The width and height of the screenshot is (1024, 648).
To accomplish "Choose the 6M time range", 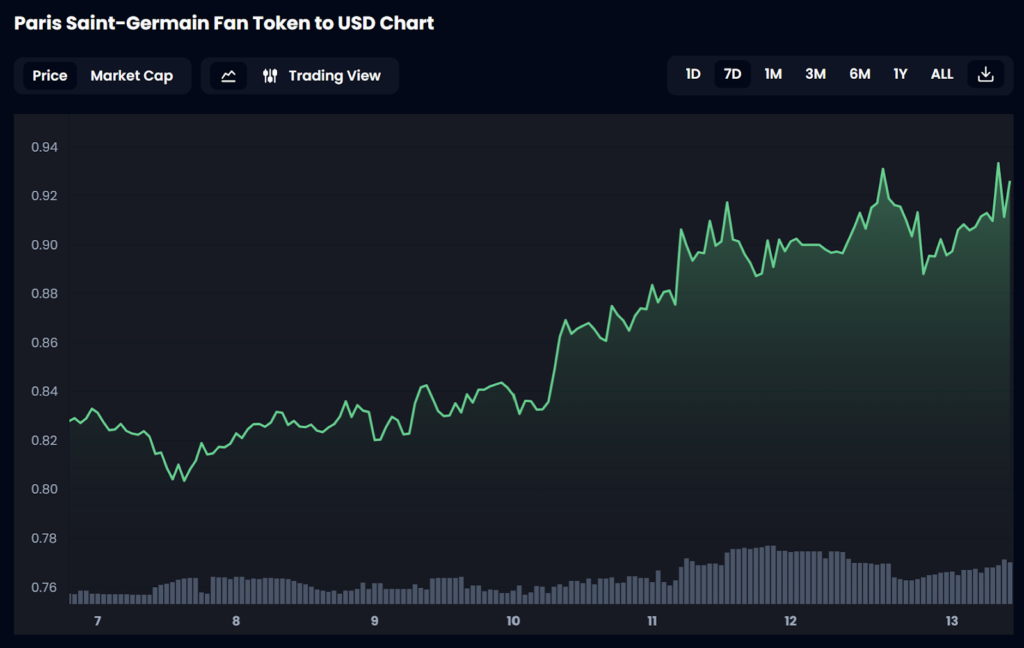I will click(x=859, y=74).
